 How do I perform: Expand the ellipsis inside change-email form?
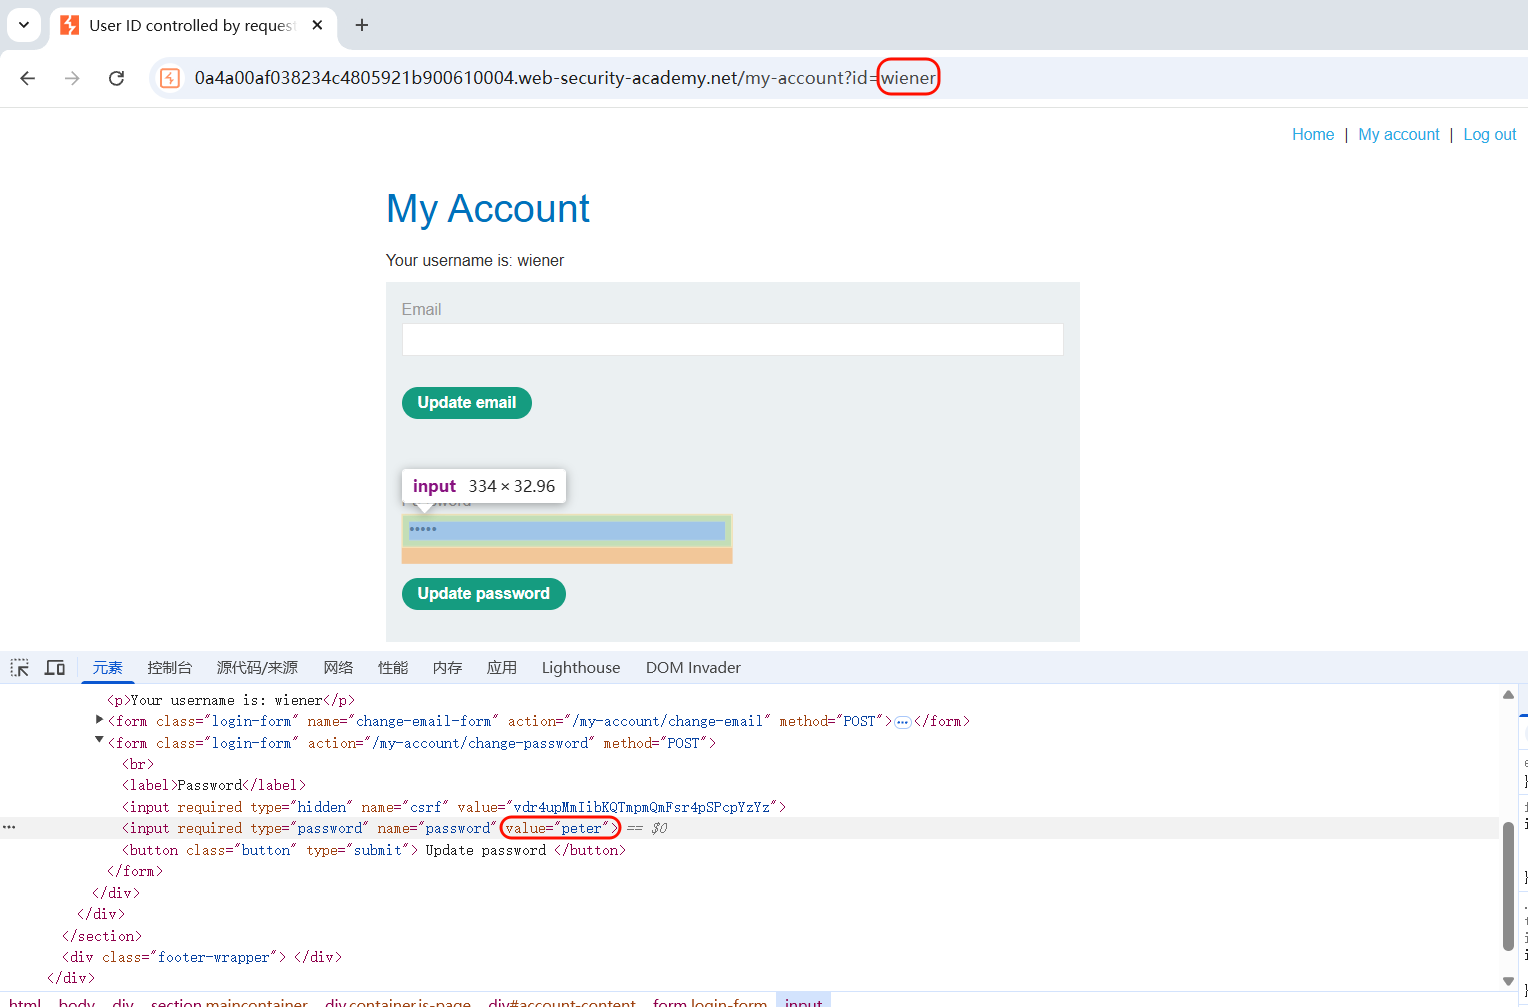[x=902, y=722]
